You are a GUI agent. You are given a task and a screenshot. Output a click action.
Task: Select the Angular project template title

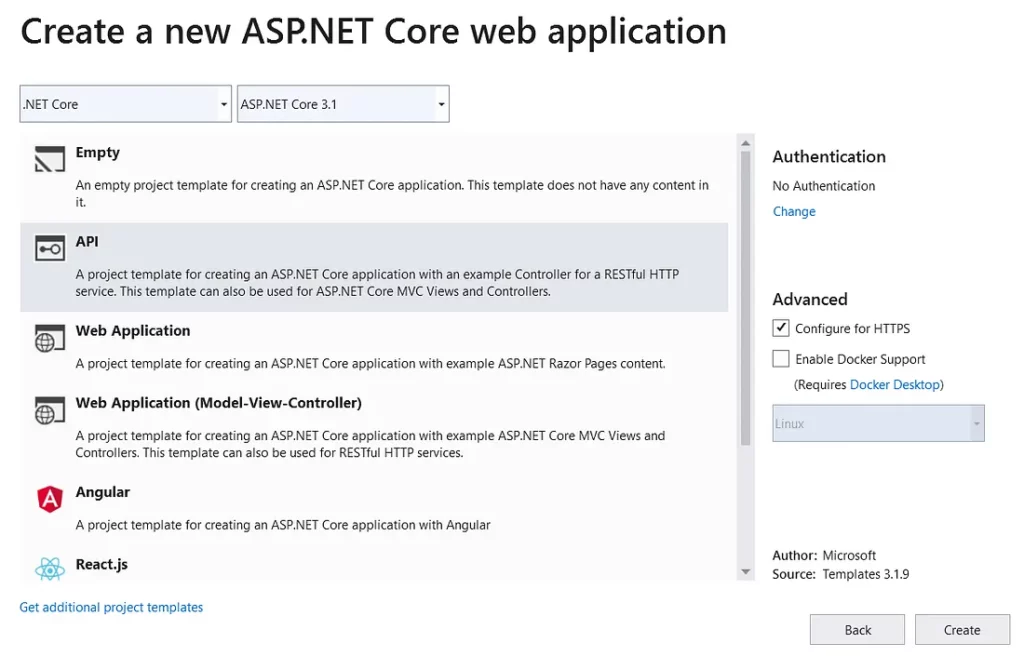pyautogui.click(x=103, y=492)
